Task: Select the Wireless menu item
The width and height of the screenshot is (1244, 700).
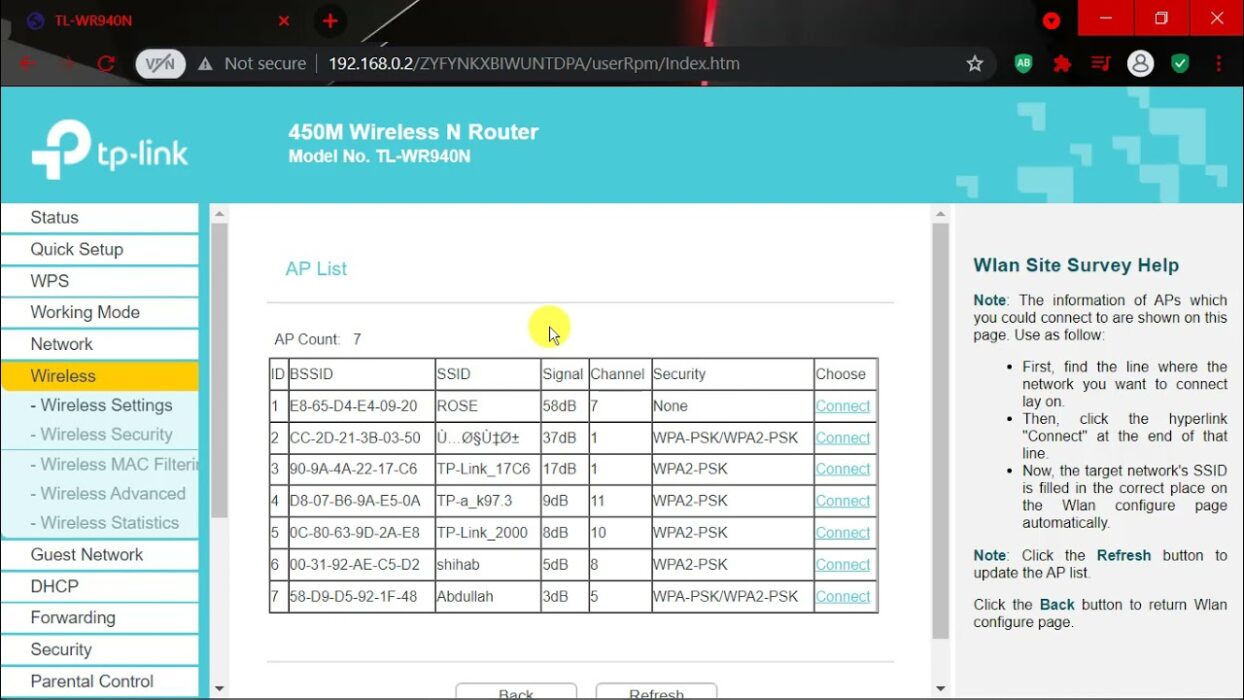Action: (x=100, y=376)
